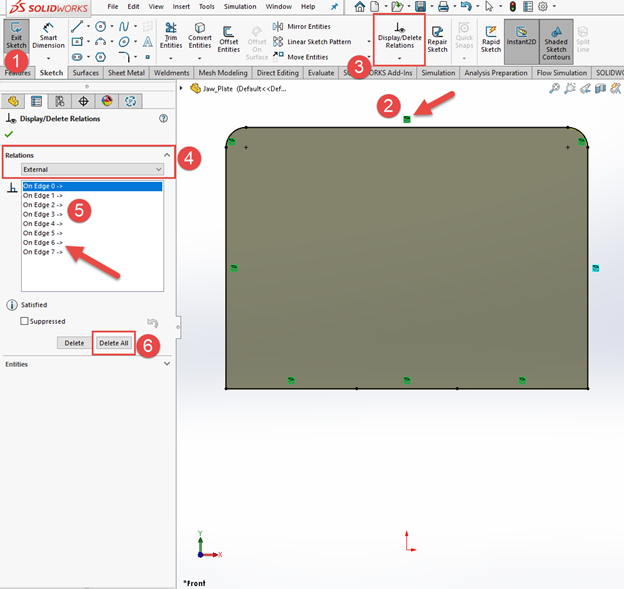Open the Tools menu

point(207,6)
